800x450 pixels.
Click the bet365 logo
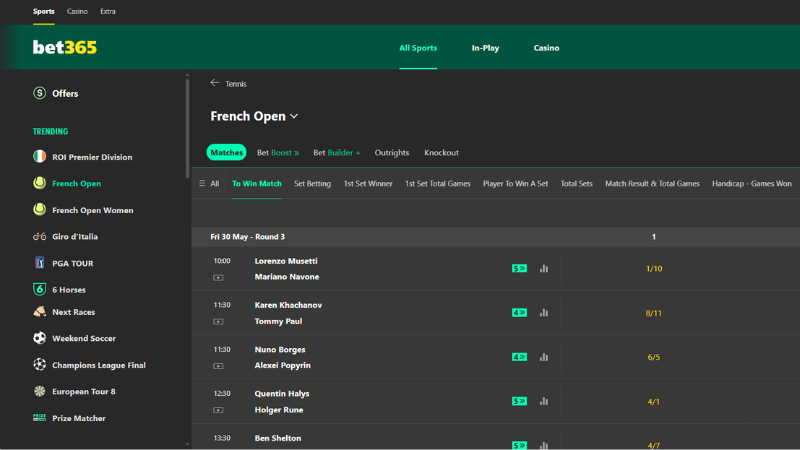(65, 47)
